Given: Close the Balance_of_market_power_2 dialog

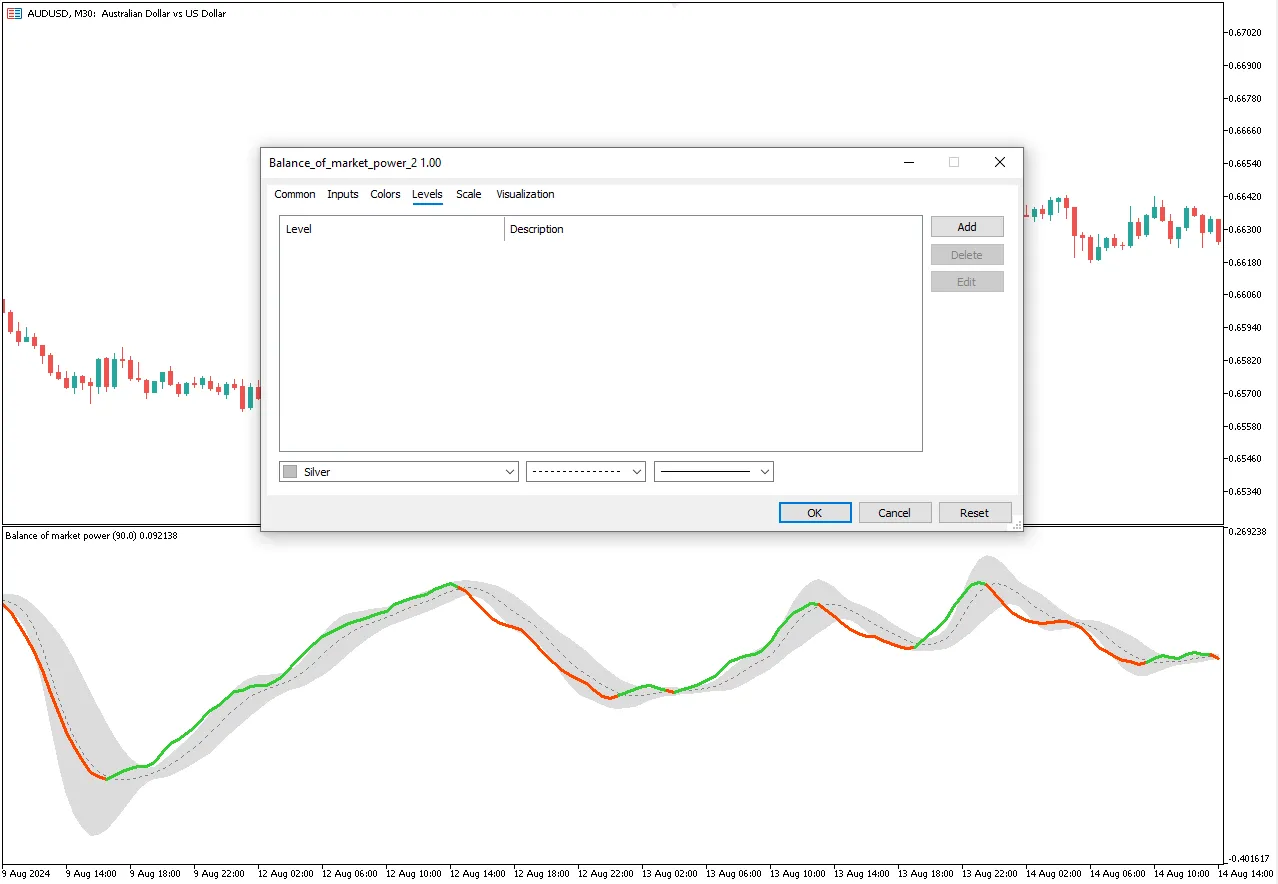Looking at the screenshot, I should click(x=1000, y=162).
